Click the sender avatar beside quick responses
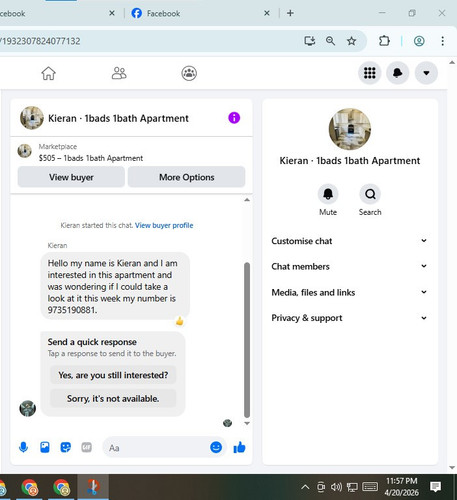The image size is (457, 500). click(28, 408)
